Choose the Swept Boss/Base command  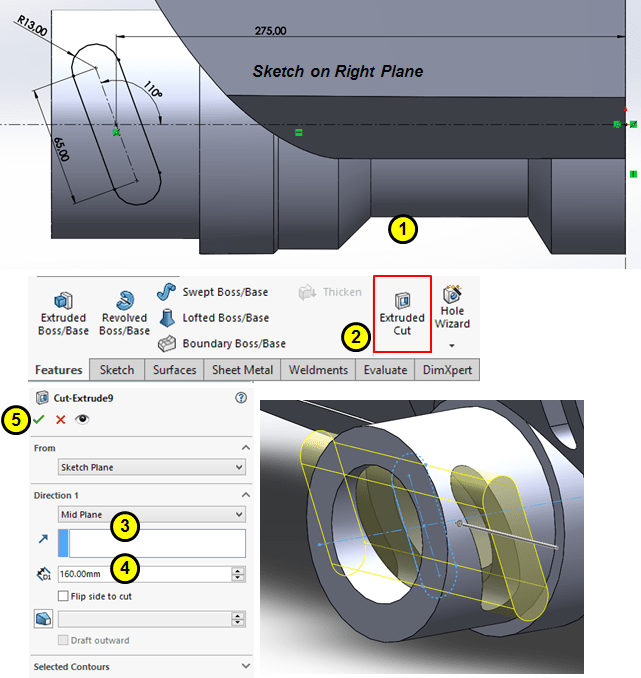[225, 292]
